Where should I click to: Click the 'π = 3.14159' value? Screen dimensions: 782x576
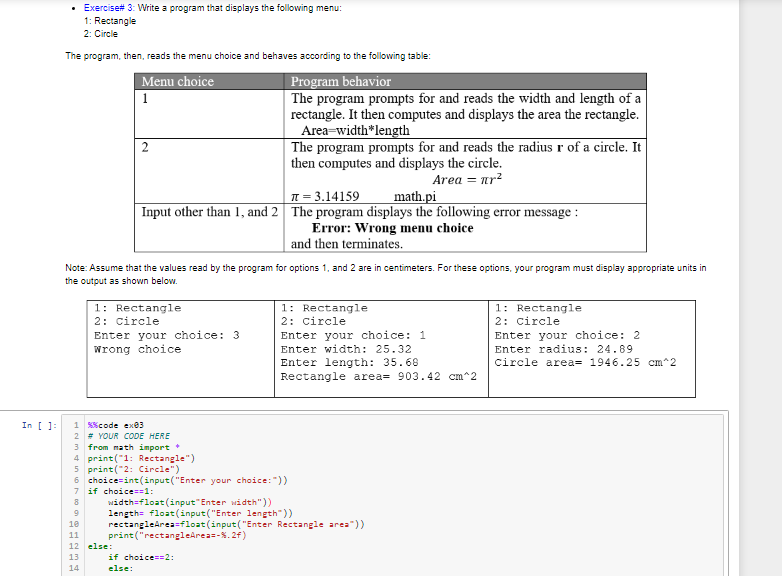click(325, 196)
